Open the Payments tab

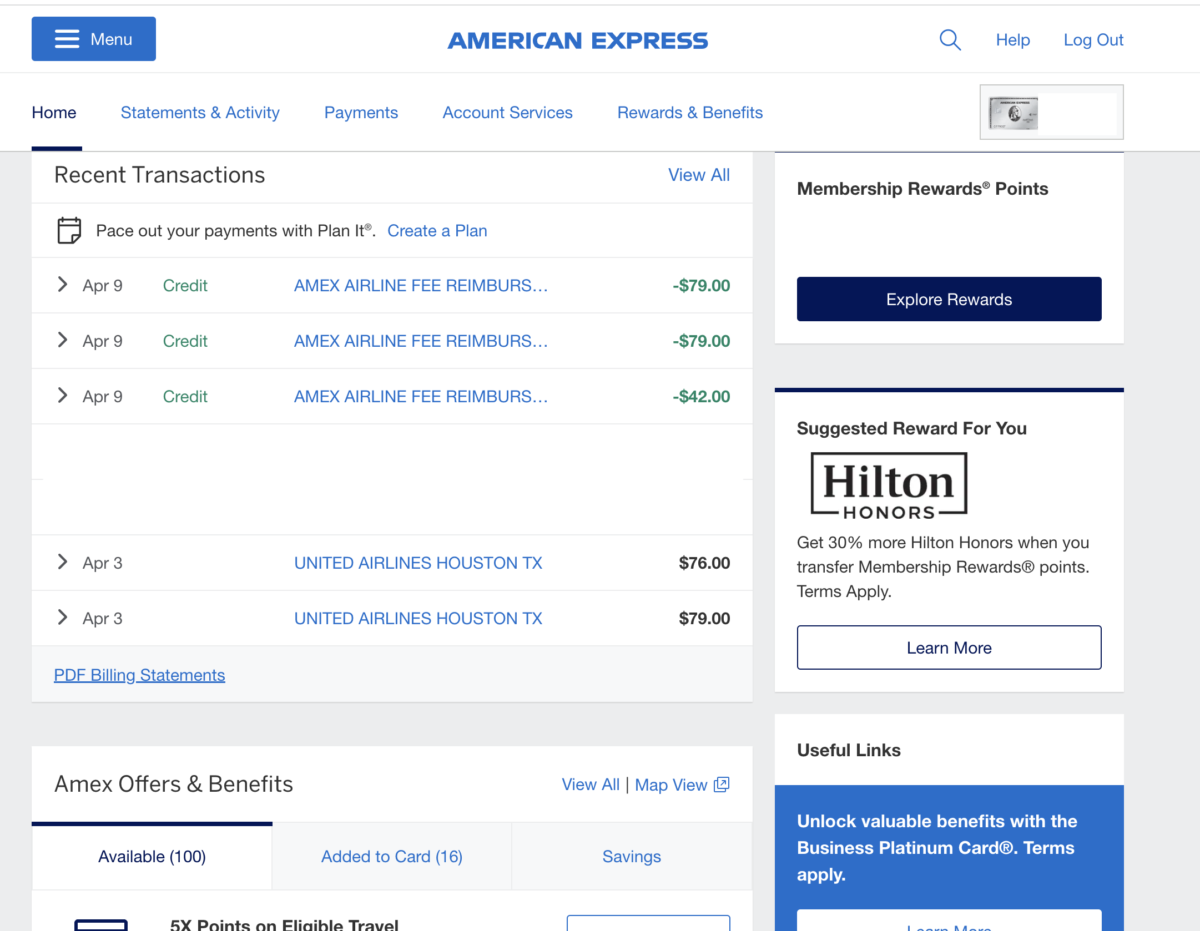click(361, 113)
